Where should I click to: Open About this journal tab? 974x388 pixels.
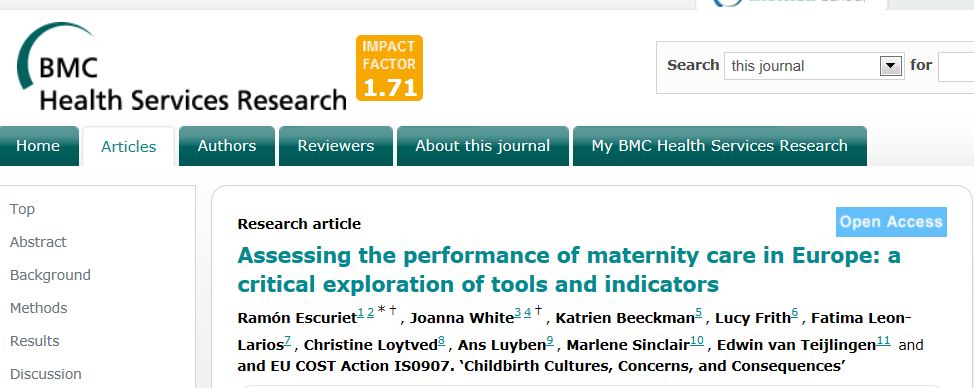tap(483, 146)
